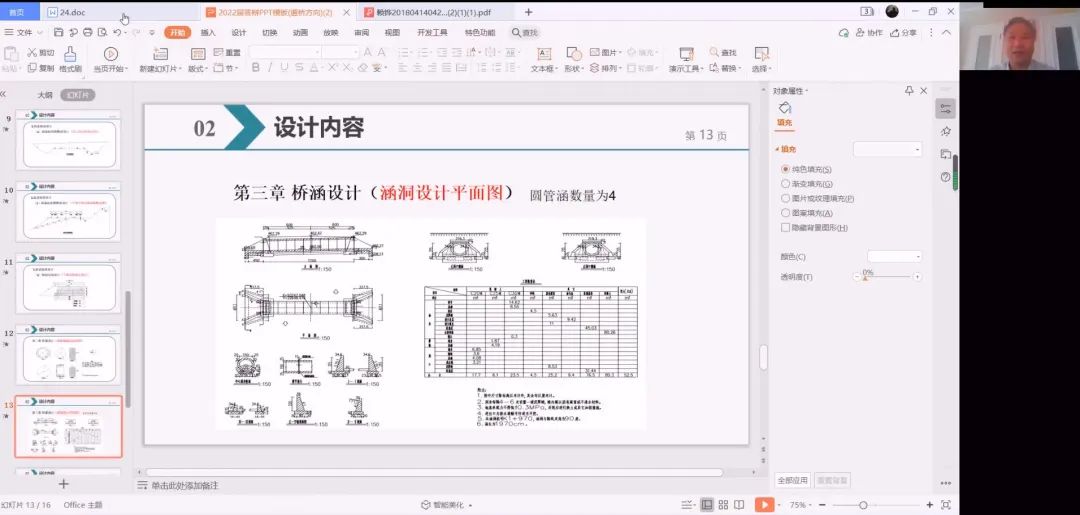1080x515 pixels.
Task: Click the sidebar properties sliders icon
Action: 946,109
